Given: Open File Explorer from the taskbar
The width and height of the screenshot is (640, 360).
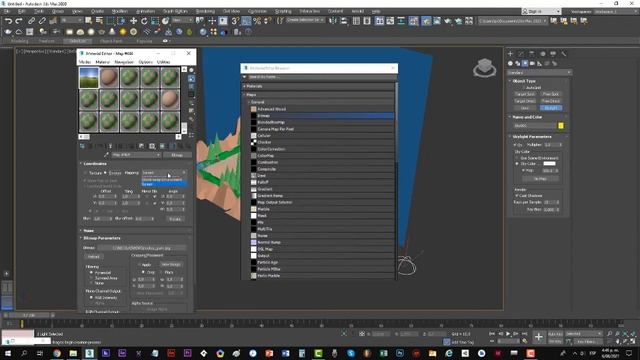Looking at the screenshot, I should tap(73, 353).
